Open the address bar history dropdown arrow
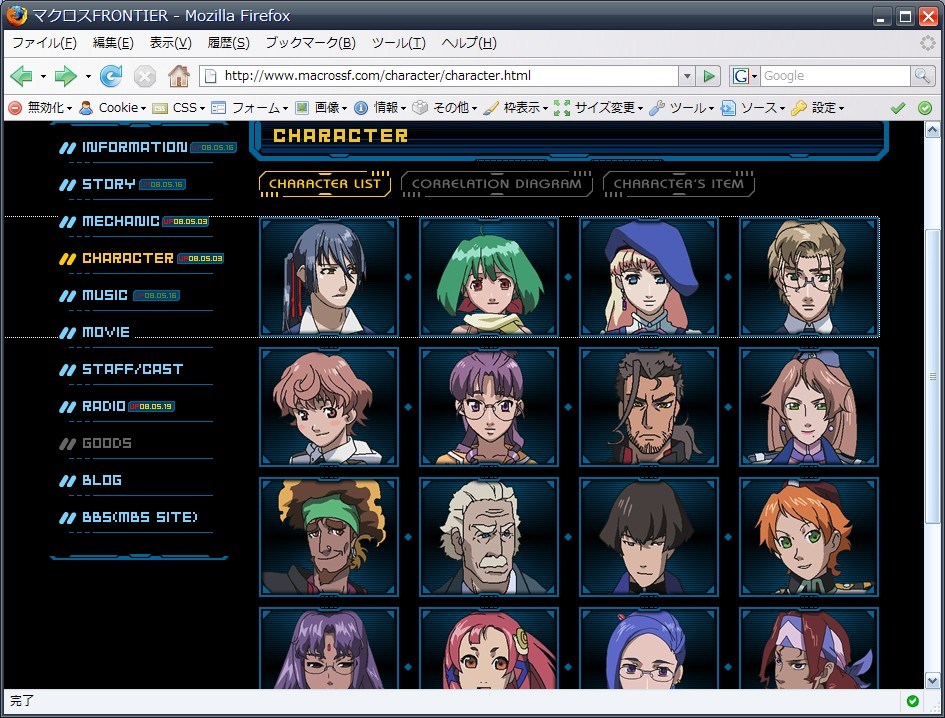 coord(686,76)
